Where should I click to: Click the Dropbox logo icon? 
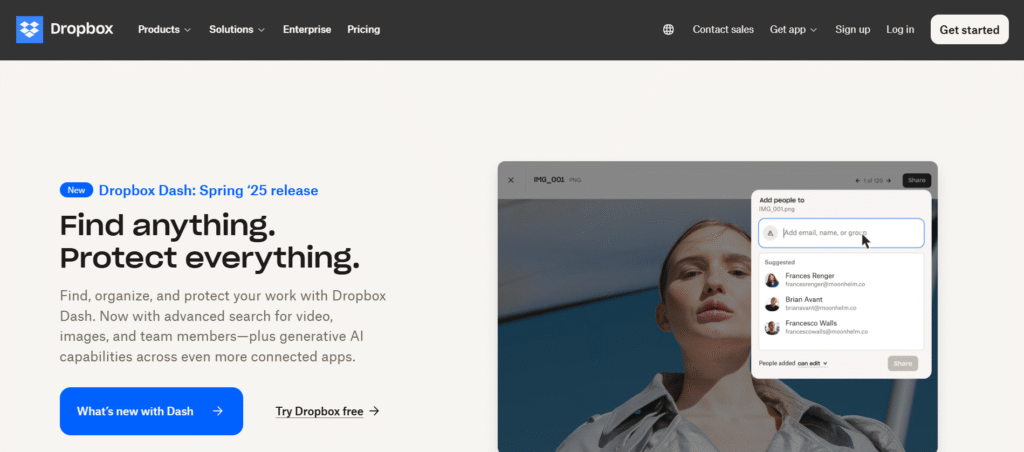click(29, 29)
